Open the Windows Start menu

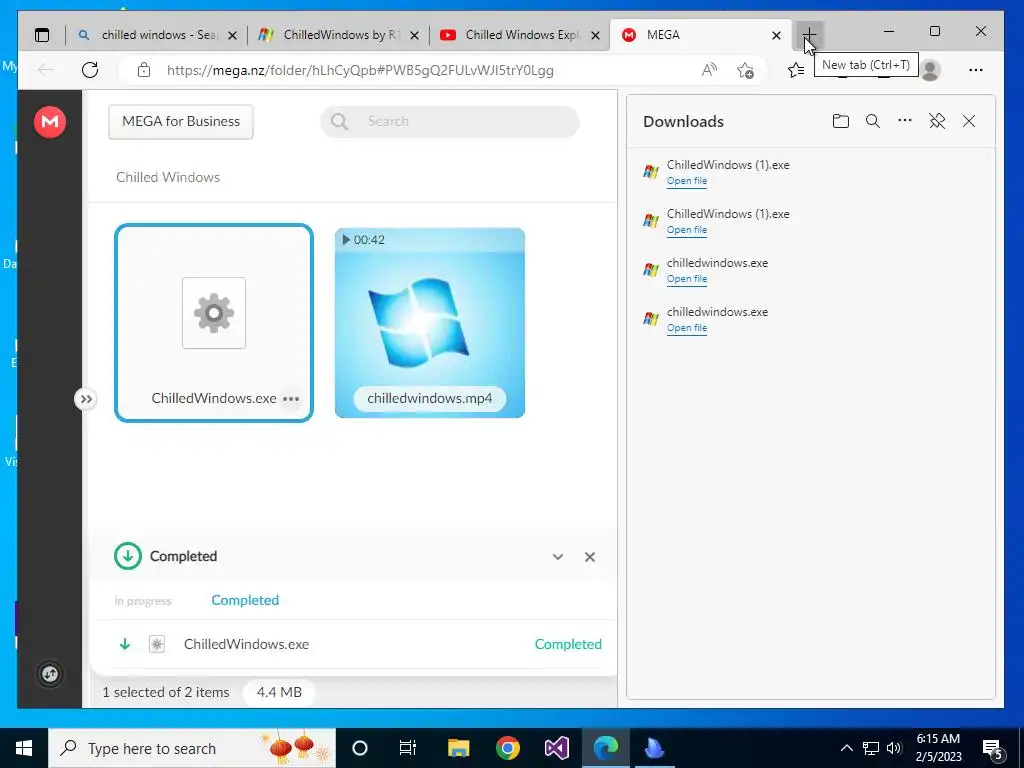[24, 748]
